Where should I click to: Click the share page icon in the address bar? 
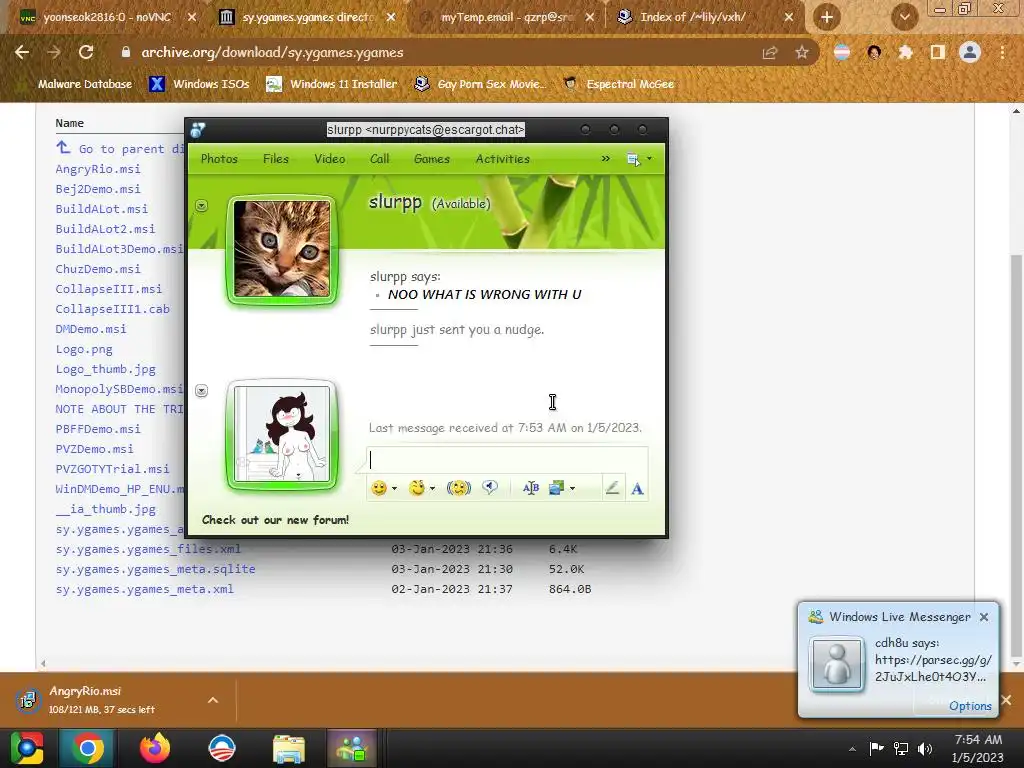pos(770,52)
